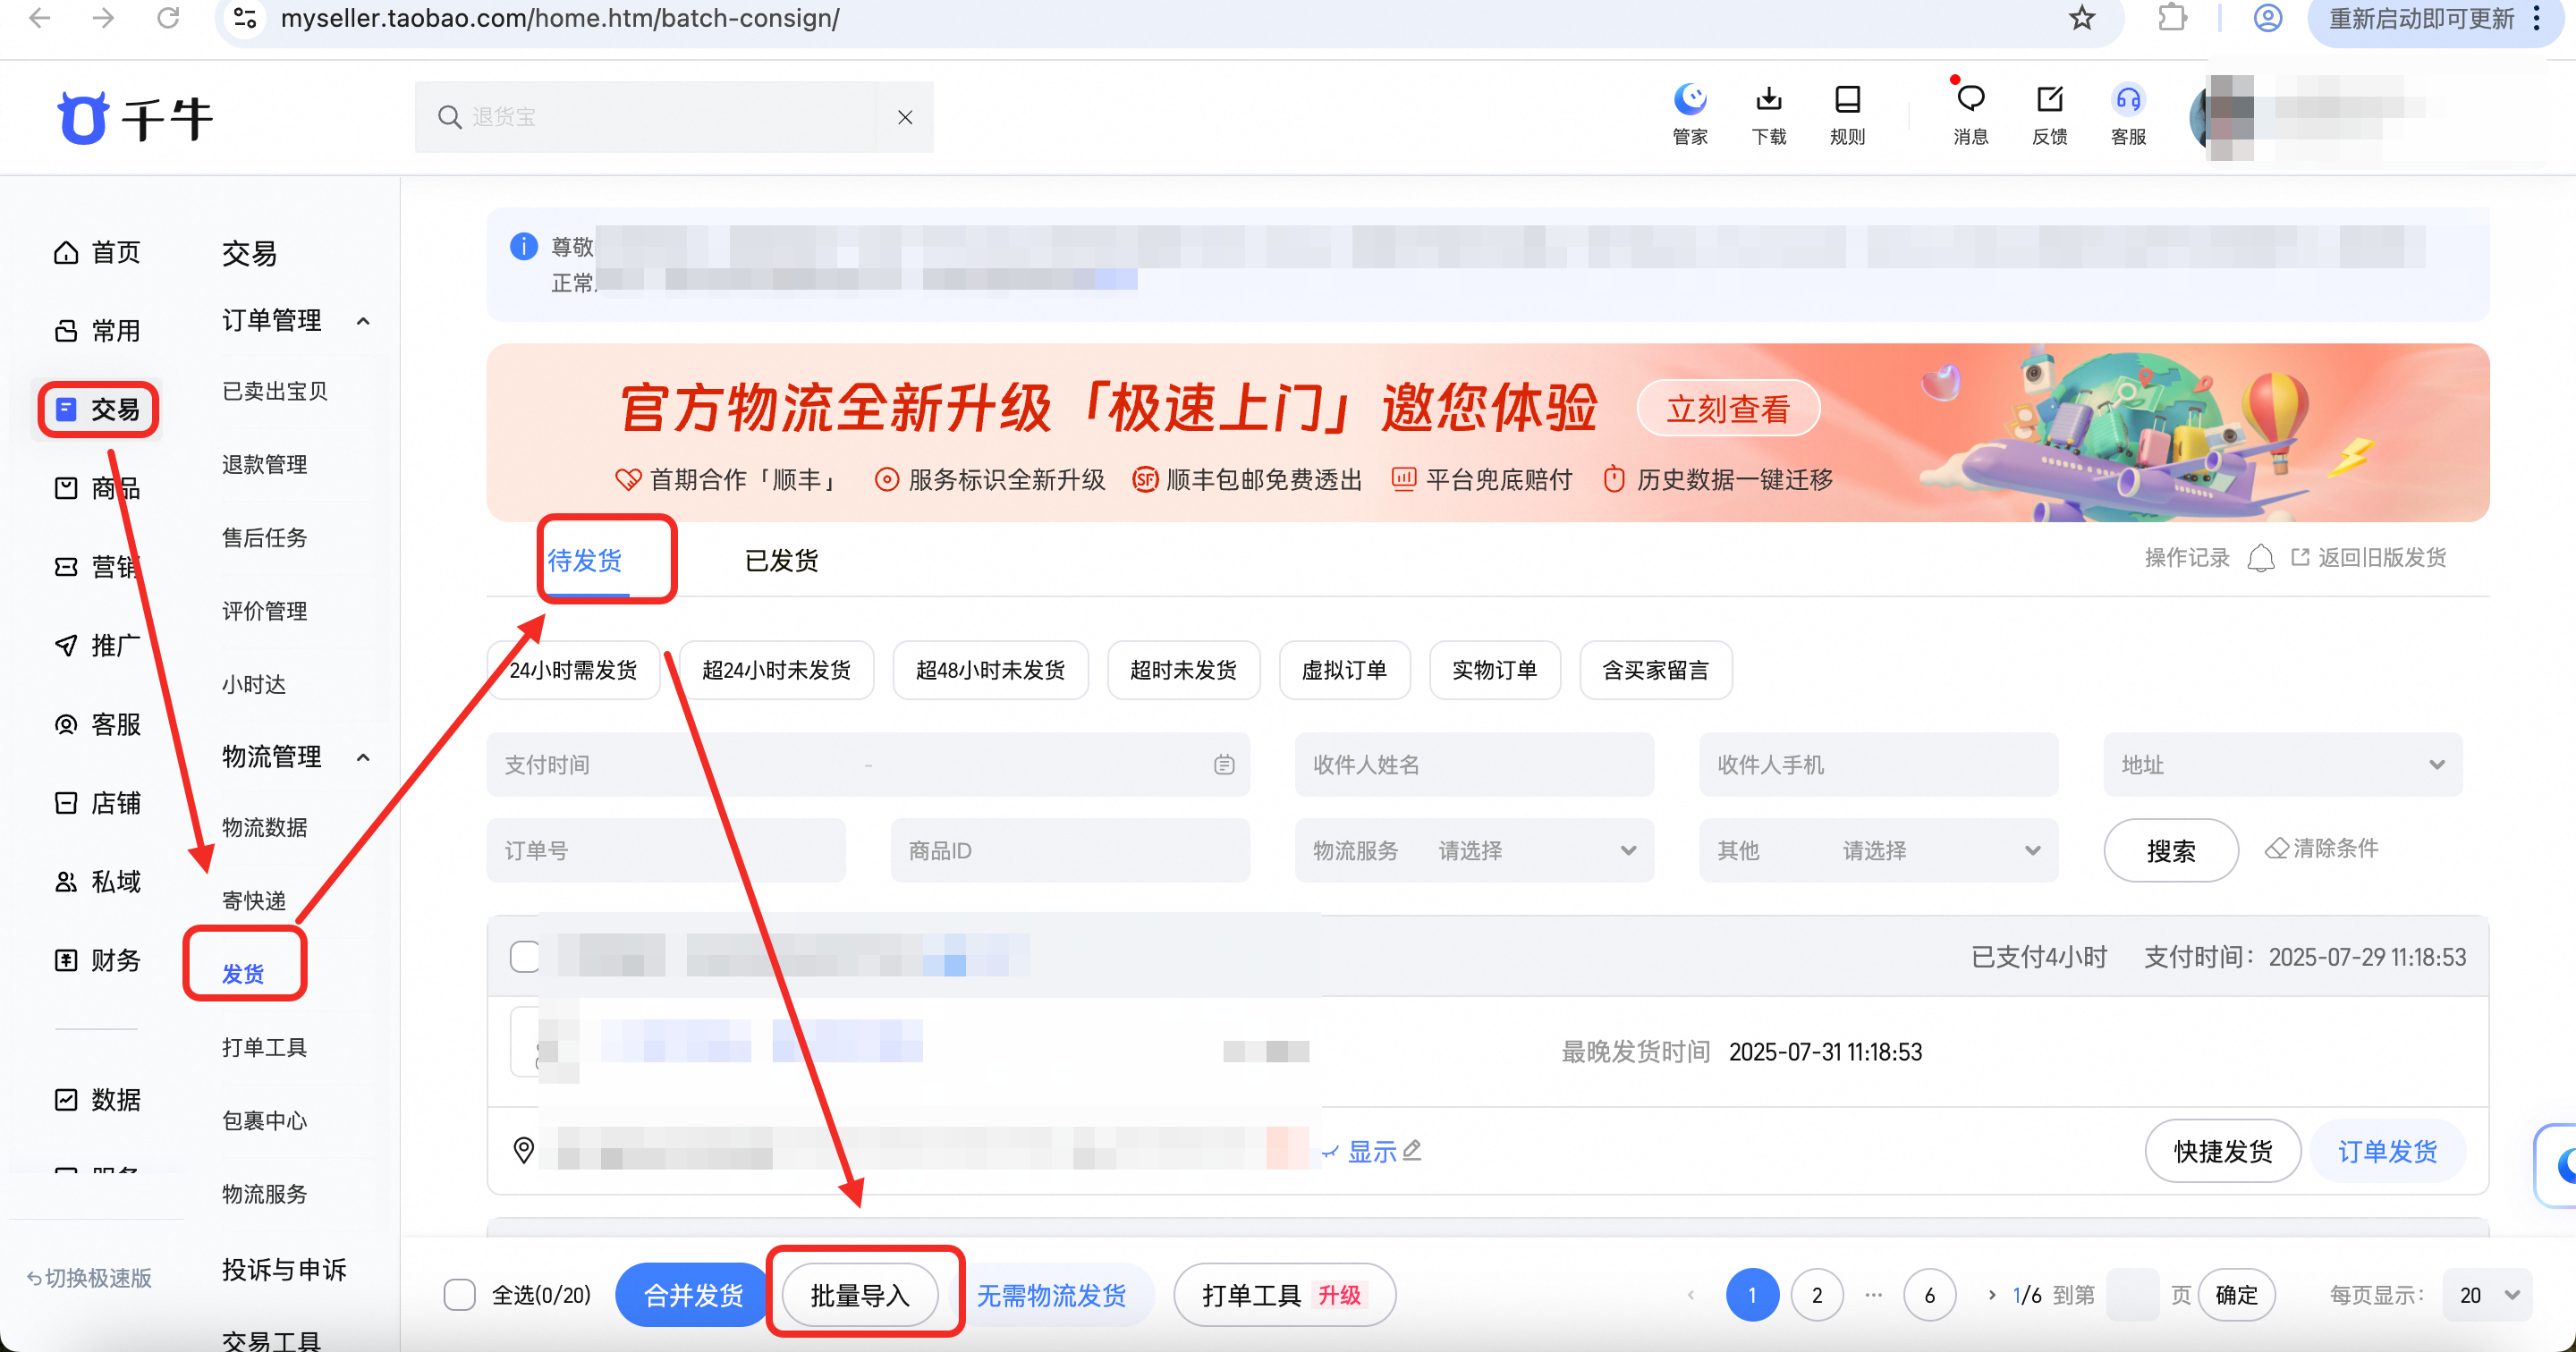Click 返回旧版发货 link

click(2369, 558)
